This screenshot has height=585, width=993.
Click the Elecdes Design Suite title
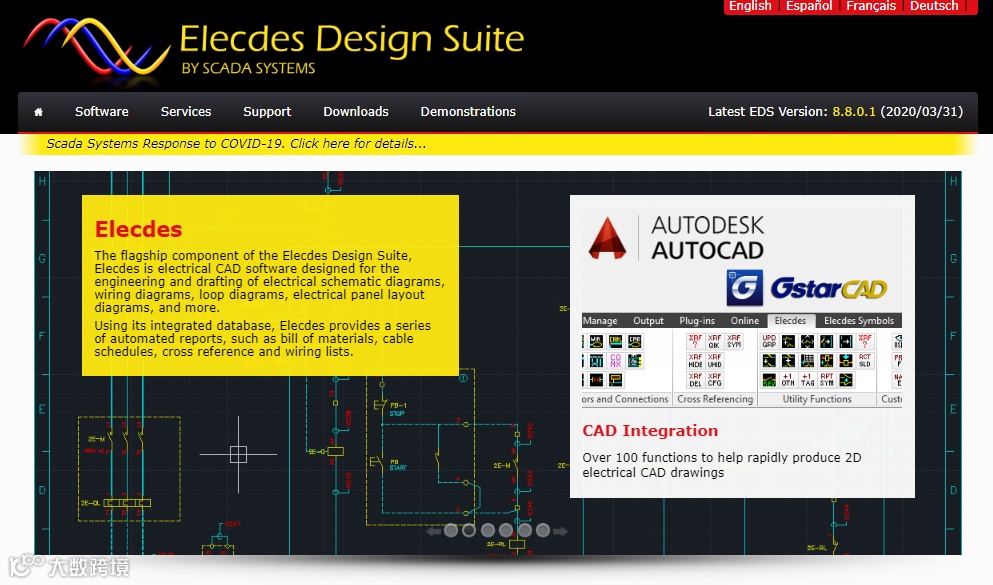[351, 39]
